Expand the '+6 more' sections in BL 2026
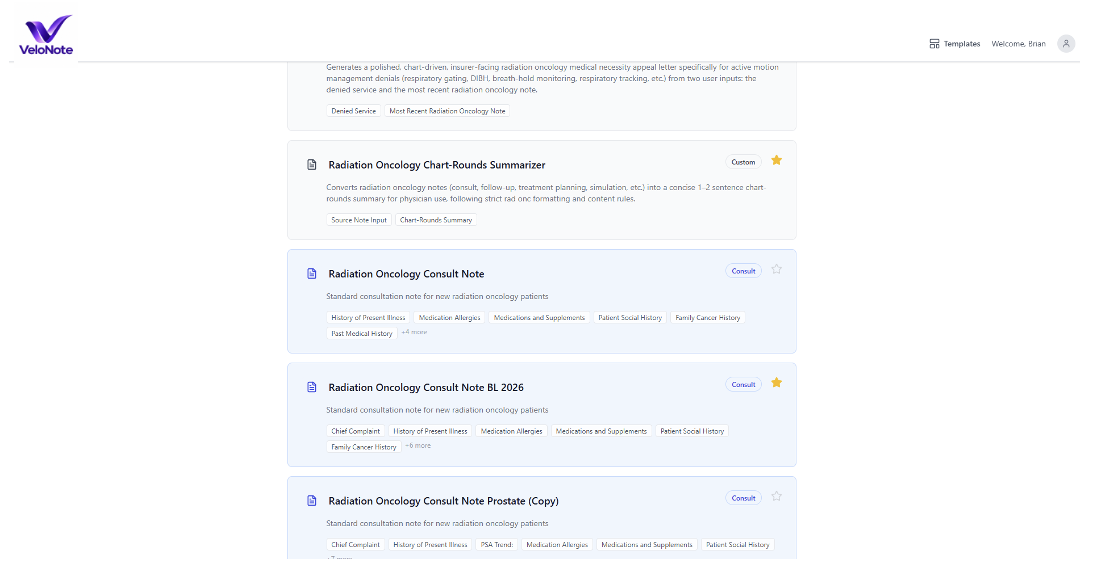The image size is (1094, 568). click(x=418, y=446)
